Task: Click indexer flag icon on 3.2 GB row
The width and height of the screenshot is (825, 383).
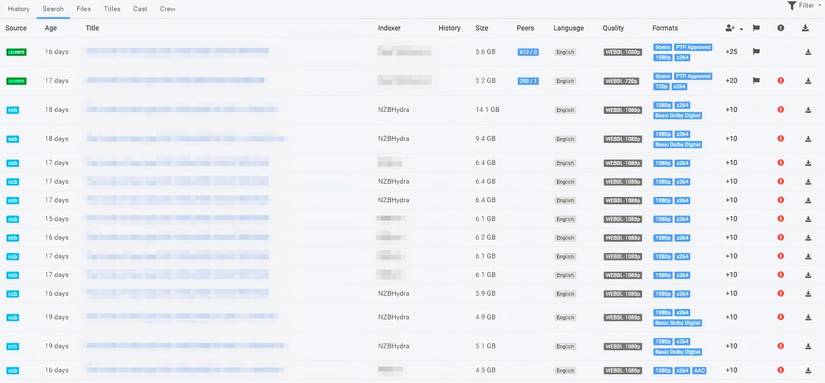Action: coord(756,80)
